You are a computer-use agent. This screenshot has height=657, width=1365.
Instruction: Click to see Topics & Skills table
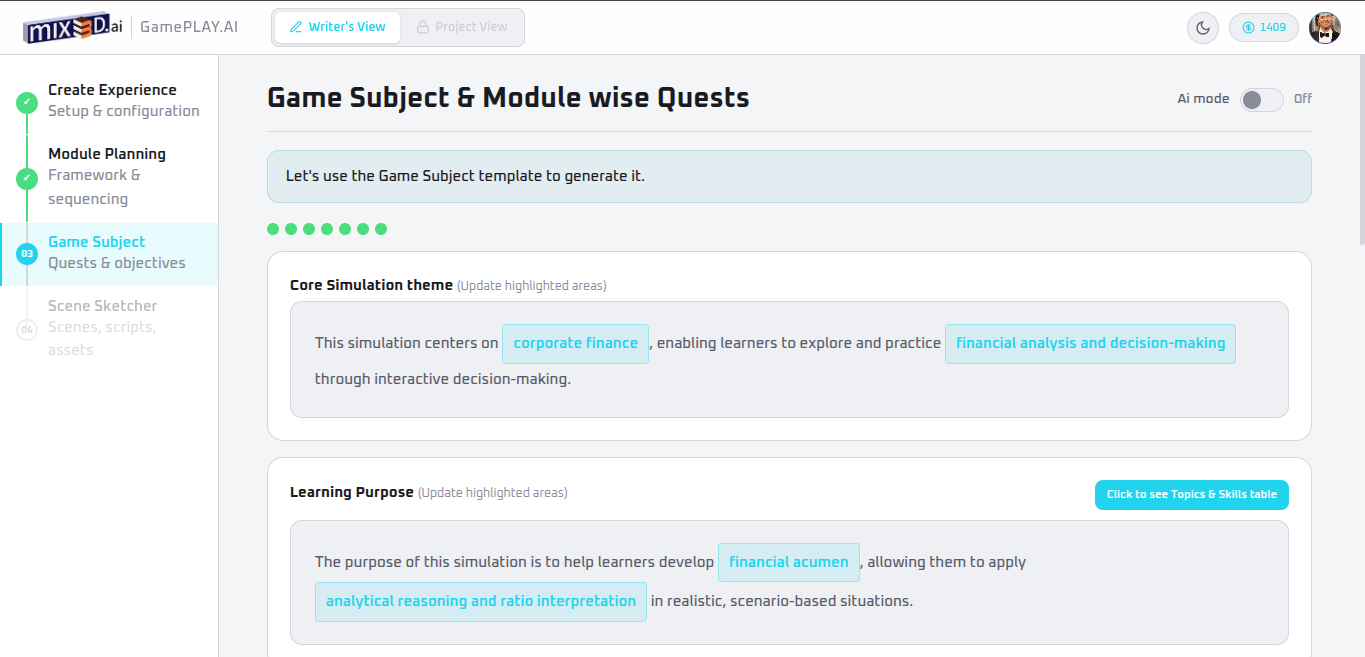click(1191, 494)
